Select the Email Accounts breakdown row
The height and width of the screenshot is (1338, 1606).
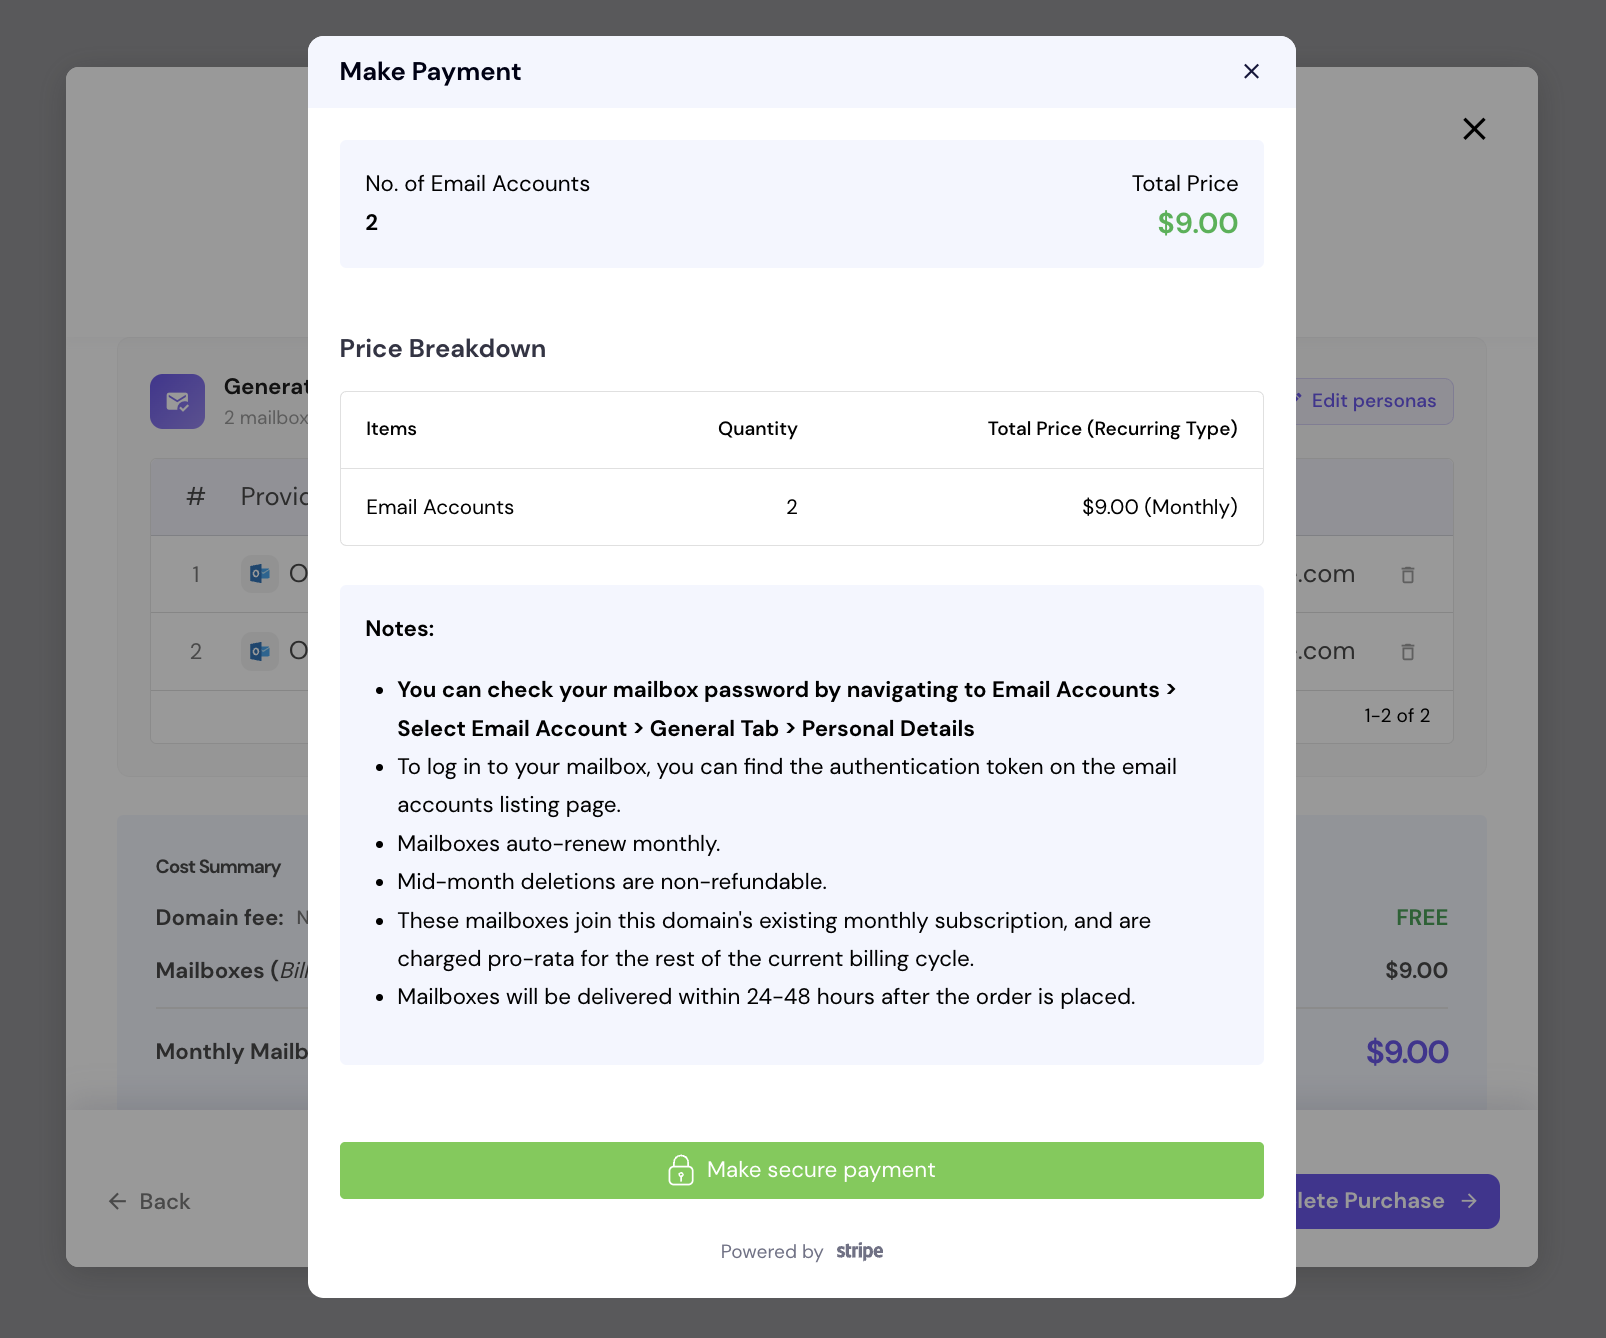pyautogui.click(x=801, y=507)
